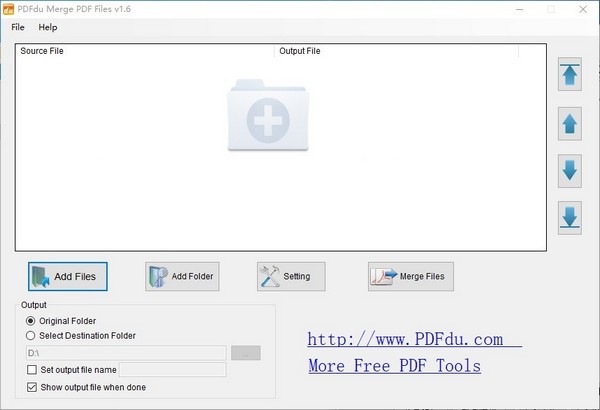
Task: Enable the Set output file name checkbox
Action: [x=32, y=370]
